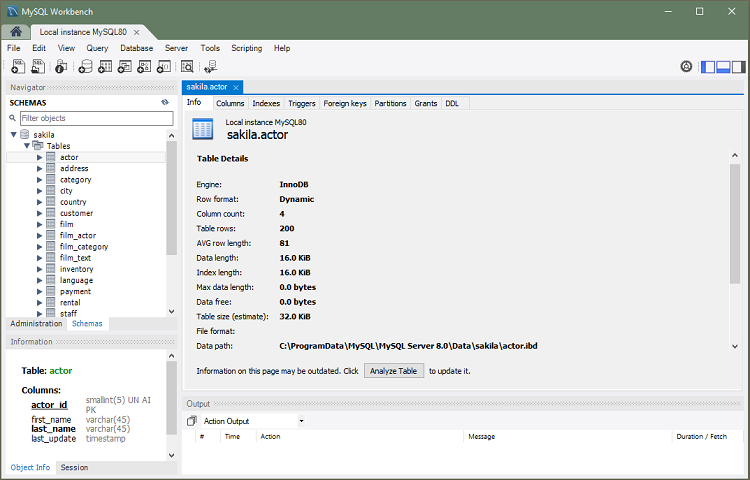
Task: Collapse the sakila schema node
Action: click(x=13, y=135)
